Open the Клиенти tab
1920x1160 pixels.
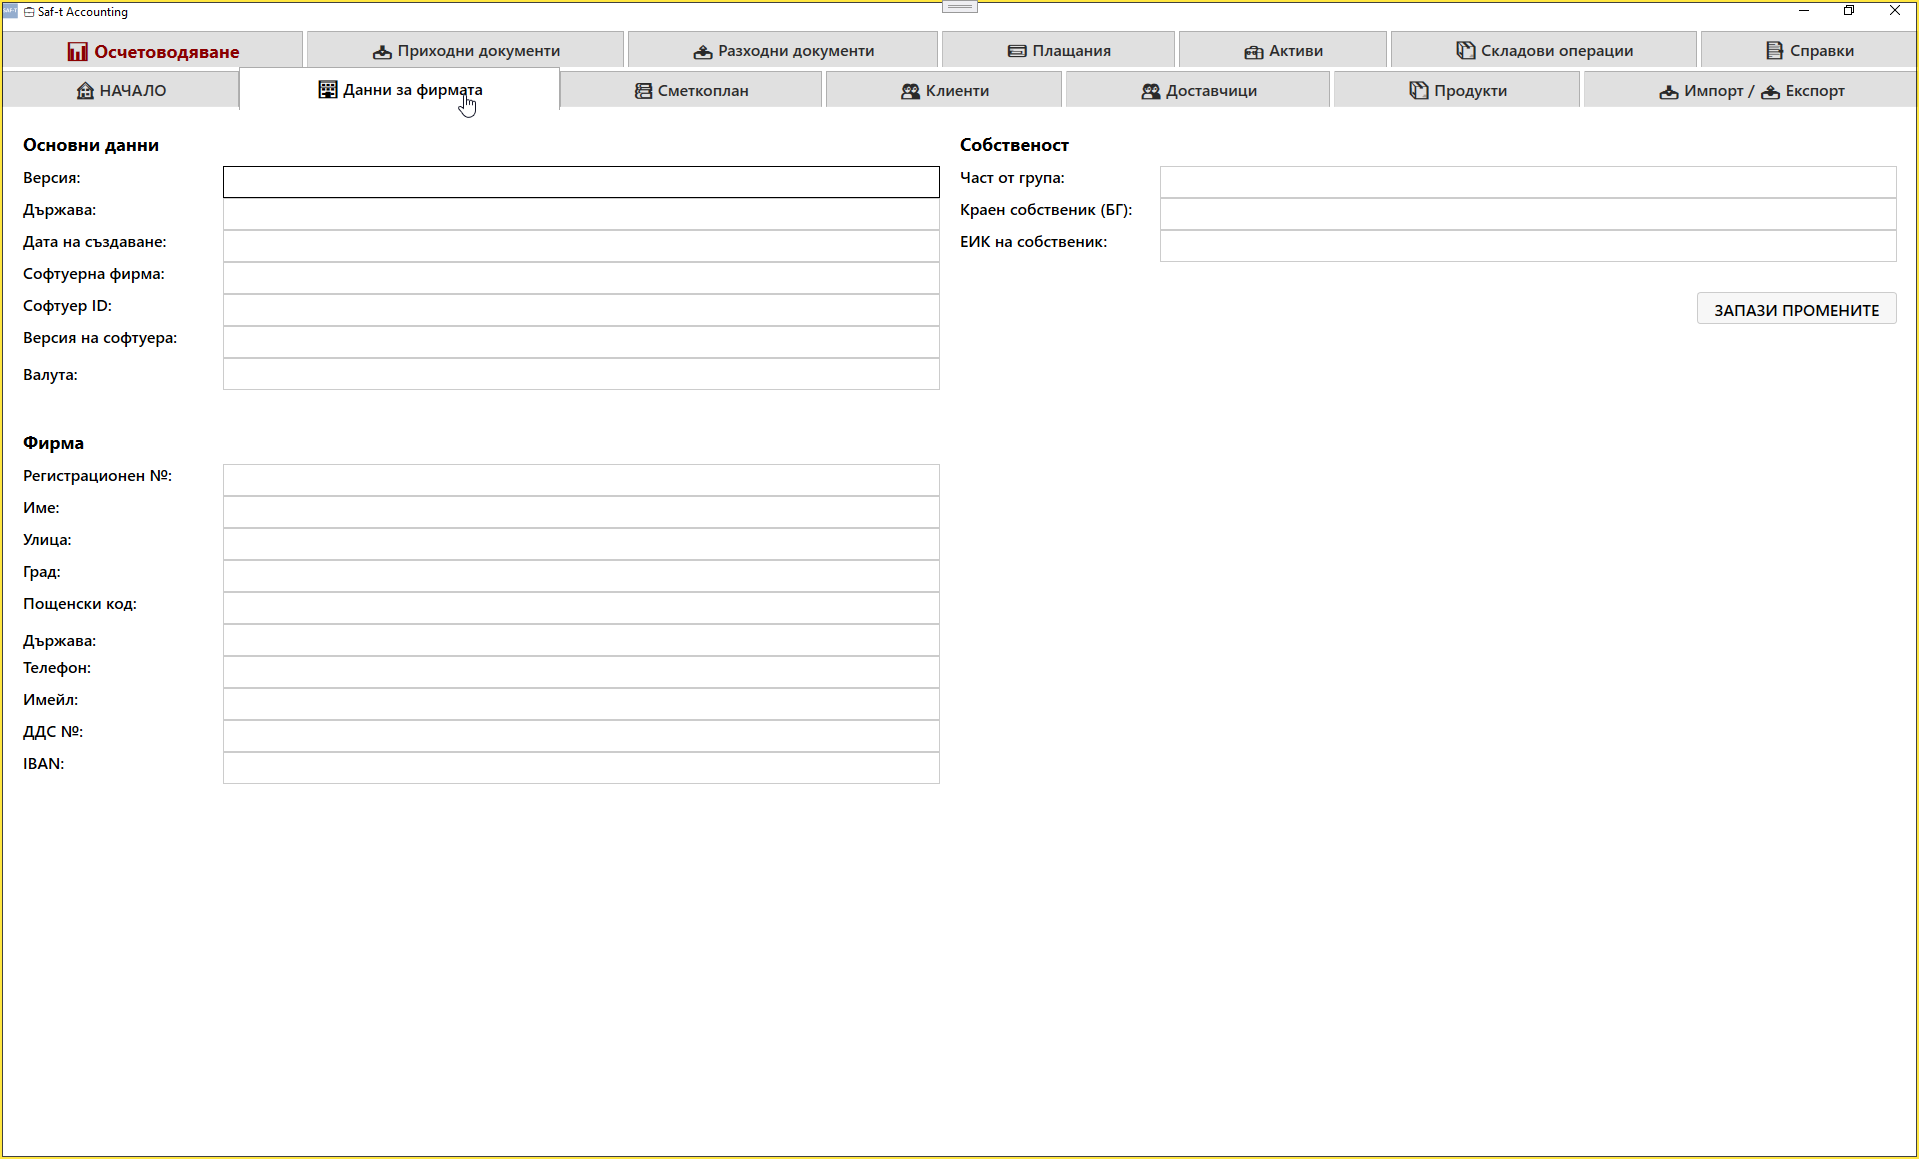944,90
